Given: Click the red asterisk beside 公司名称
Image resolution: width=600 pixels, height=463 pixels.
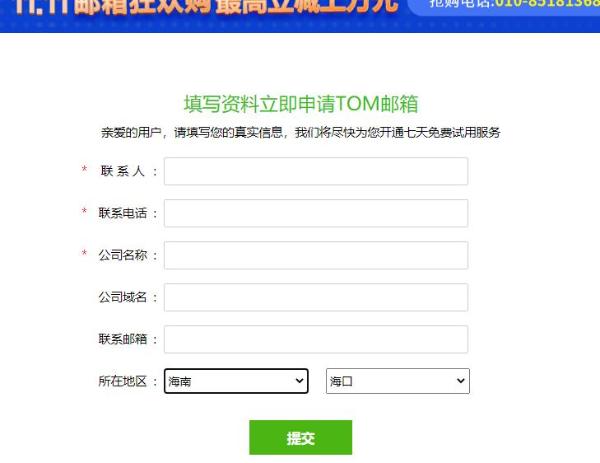Looking at the screenshot, I should 85,253.
